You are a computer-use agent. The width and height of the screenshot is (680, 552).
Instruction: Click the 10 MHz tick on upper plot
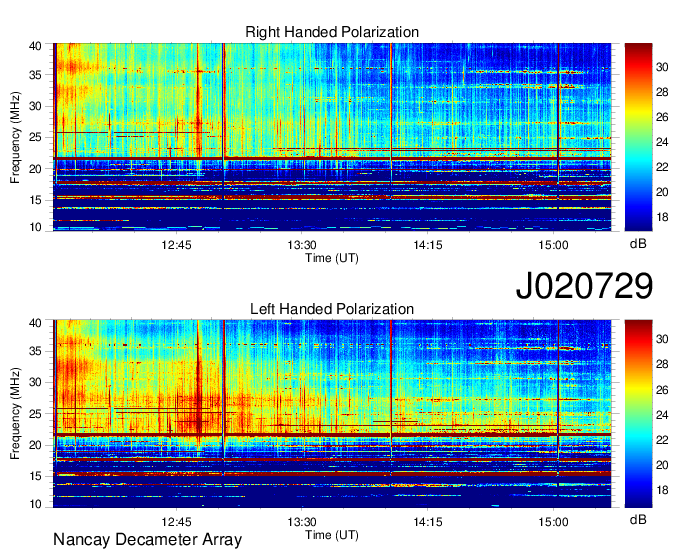35,227
